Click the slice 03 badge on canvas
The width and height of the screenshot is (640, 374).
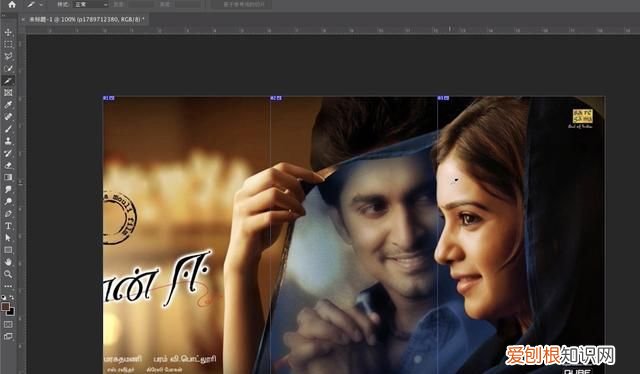[x=443, y=98]
